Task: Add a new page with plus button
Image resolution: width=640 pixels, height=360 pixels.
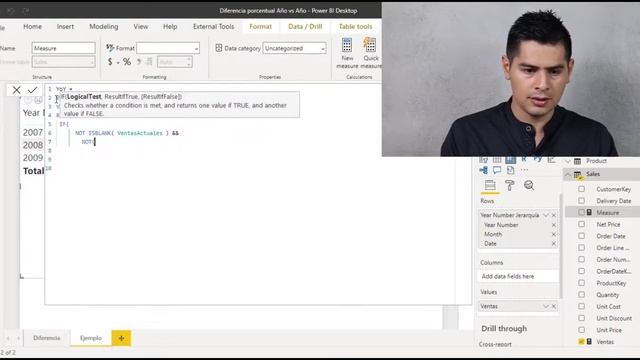Action: 121,338
